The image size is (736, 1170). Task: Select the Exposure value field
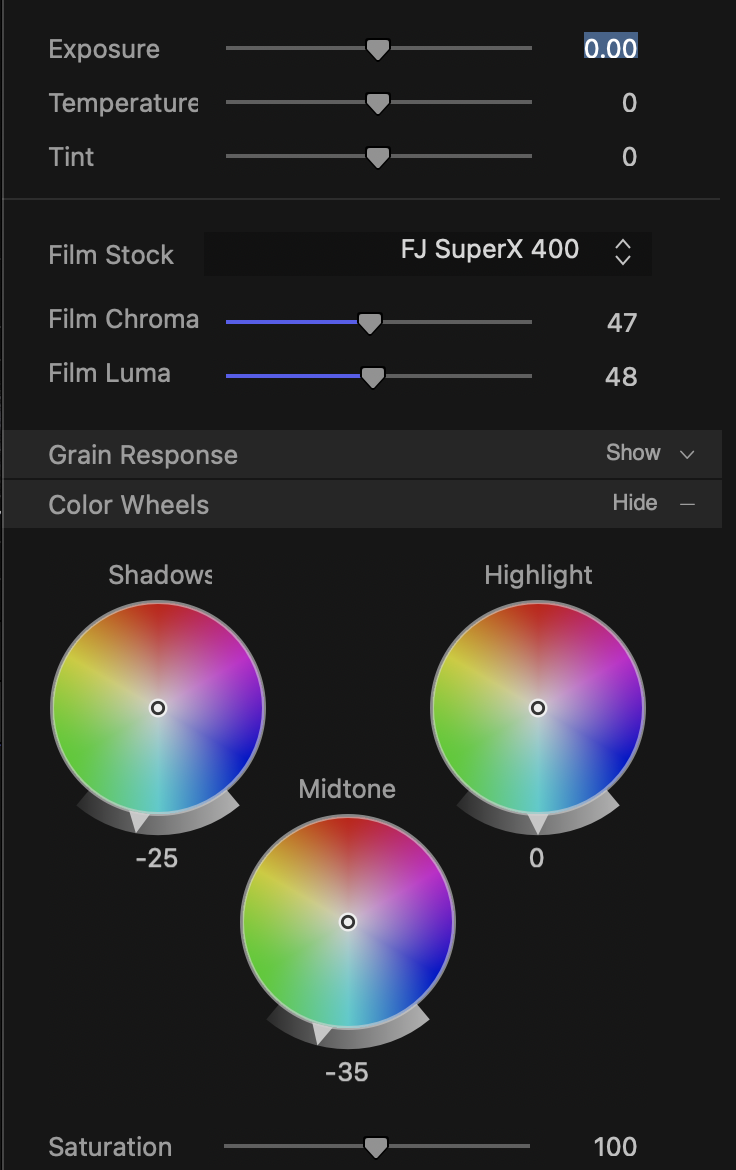click(x=610, y=48)
